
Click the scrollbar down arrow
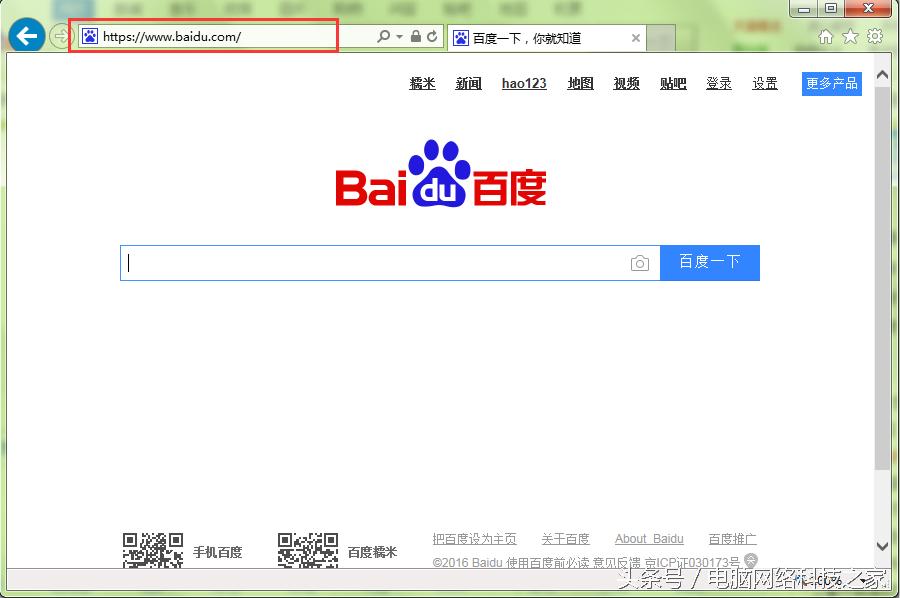tap(882, 547)
